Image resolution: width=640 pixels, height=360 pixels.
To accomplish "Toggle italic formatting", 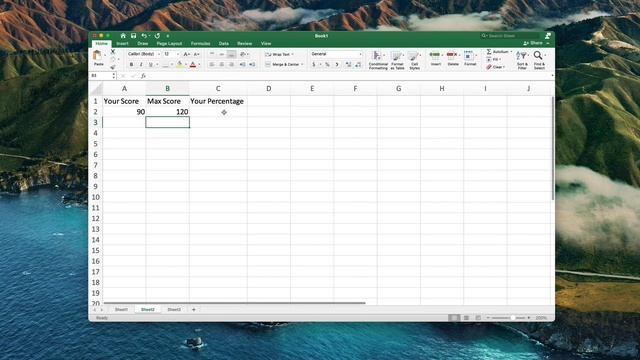I will (141, 64).
